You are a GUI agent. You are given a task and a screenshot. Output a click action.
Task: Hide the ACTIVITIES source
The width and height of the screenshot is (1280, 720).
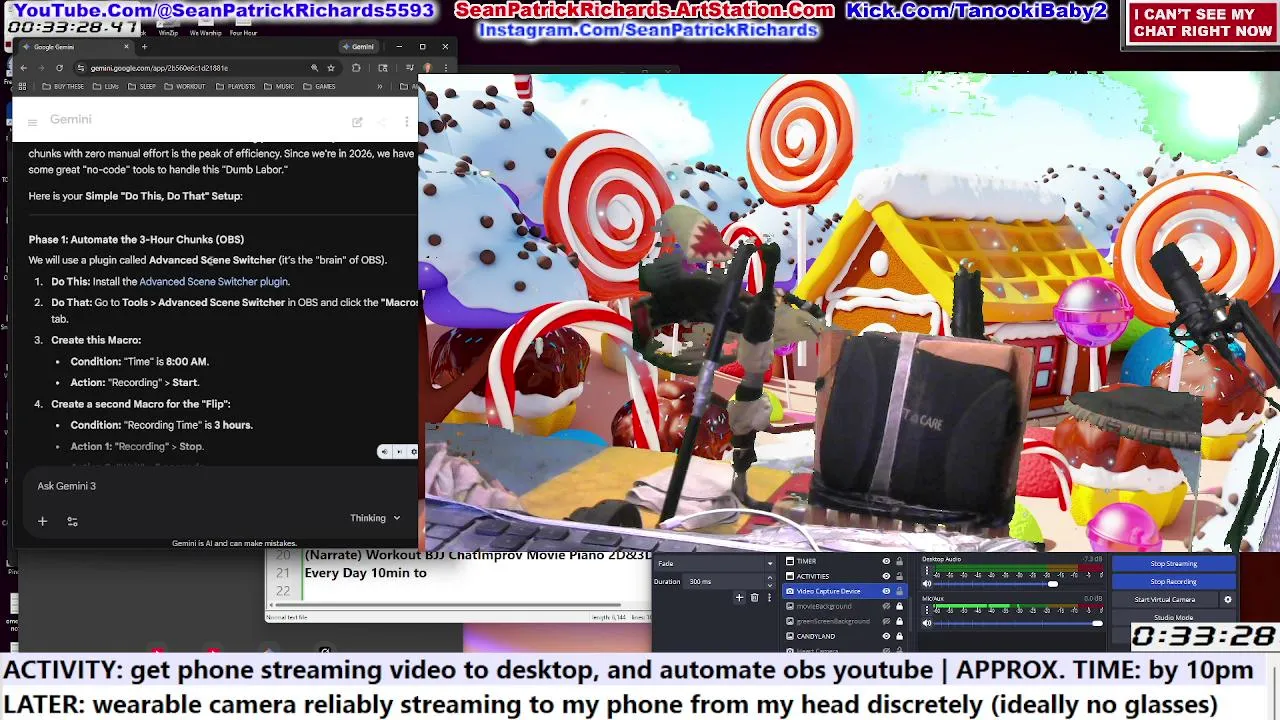tap(886, 576)
